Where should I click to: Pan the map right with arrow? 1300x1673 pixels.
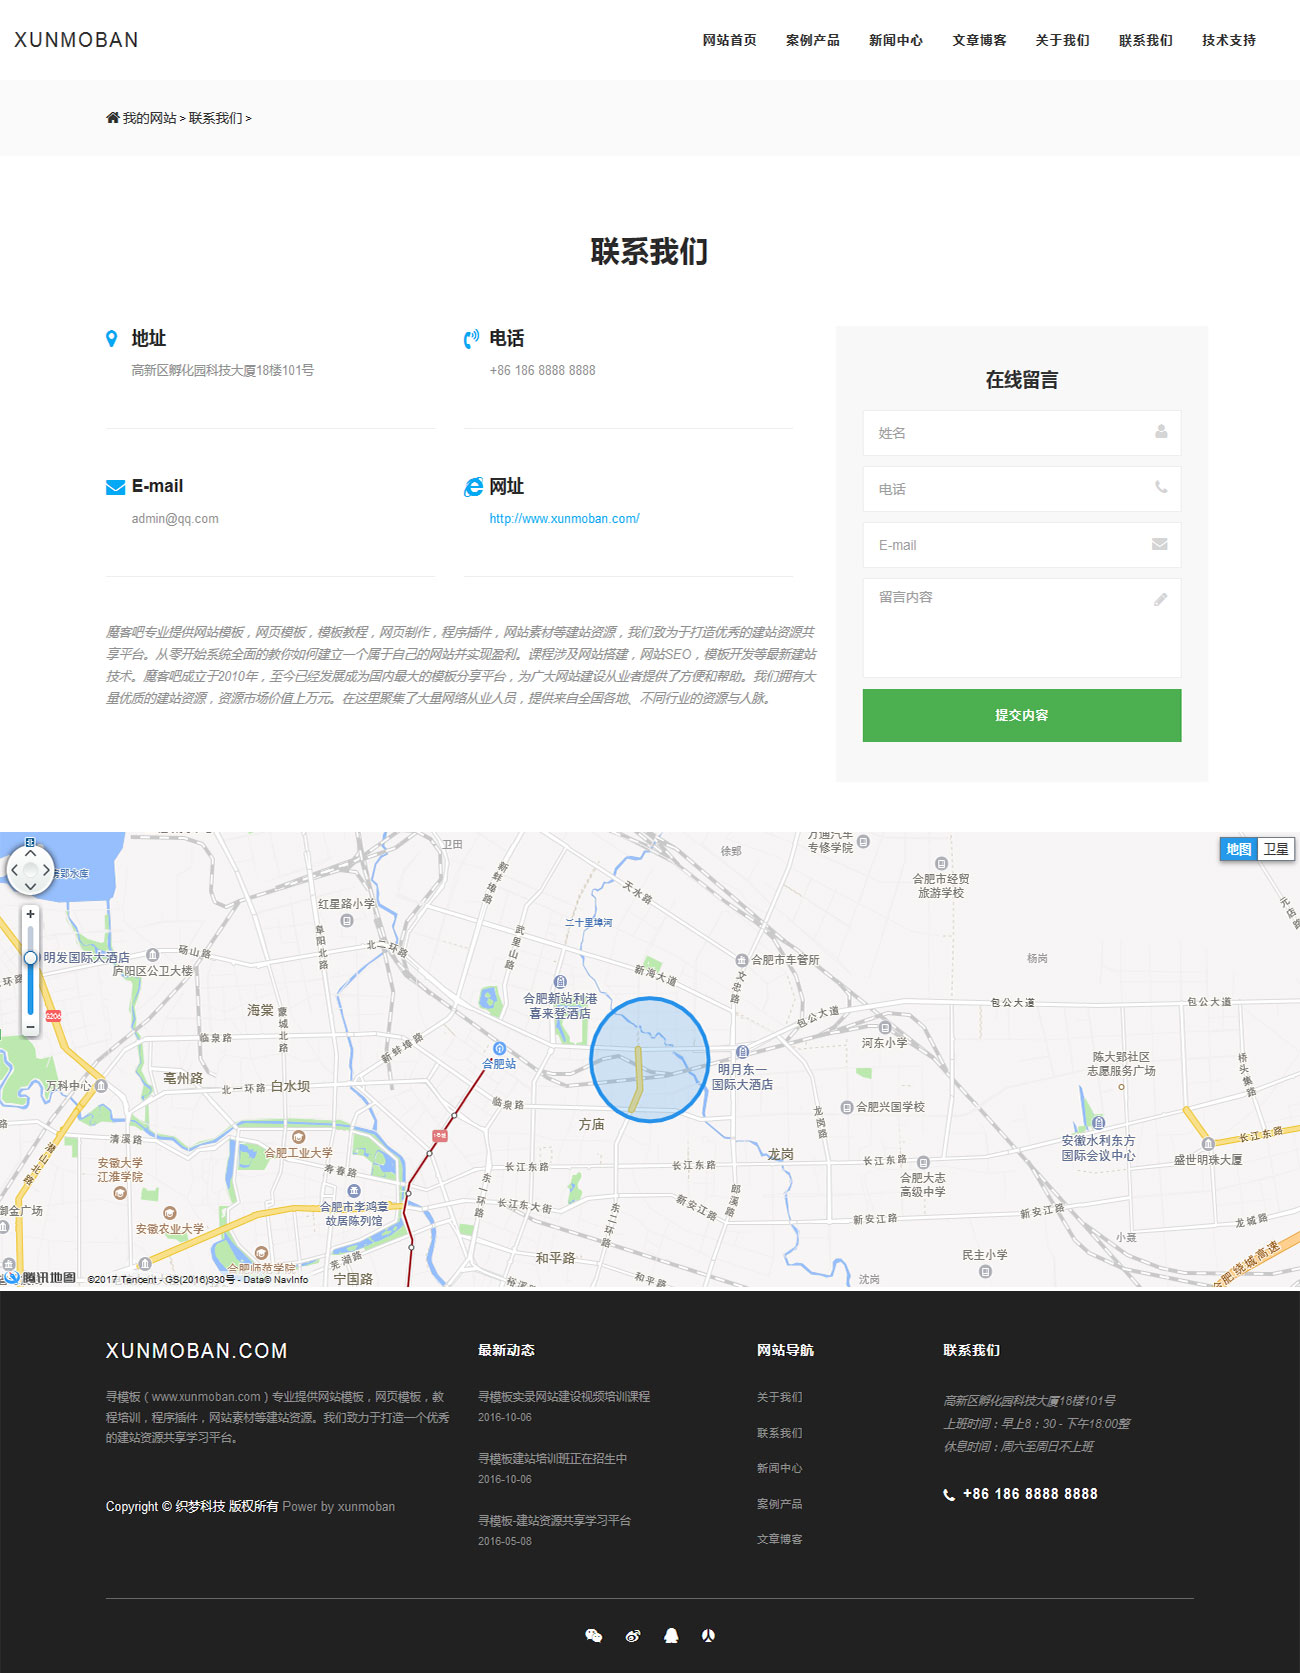(x=46, y=870)
